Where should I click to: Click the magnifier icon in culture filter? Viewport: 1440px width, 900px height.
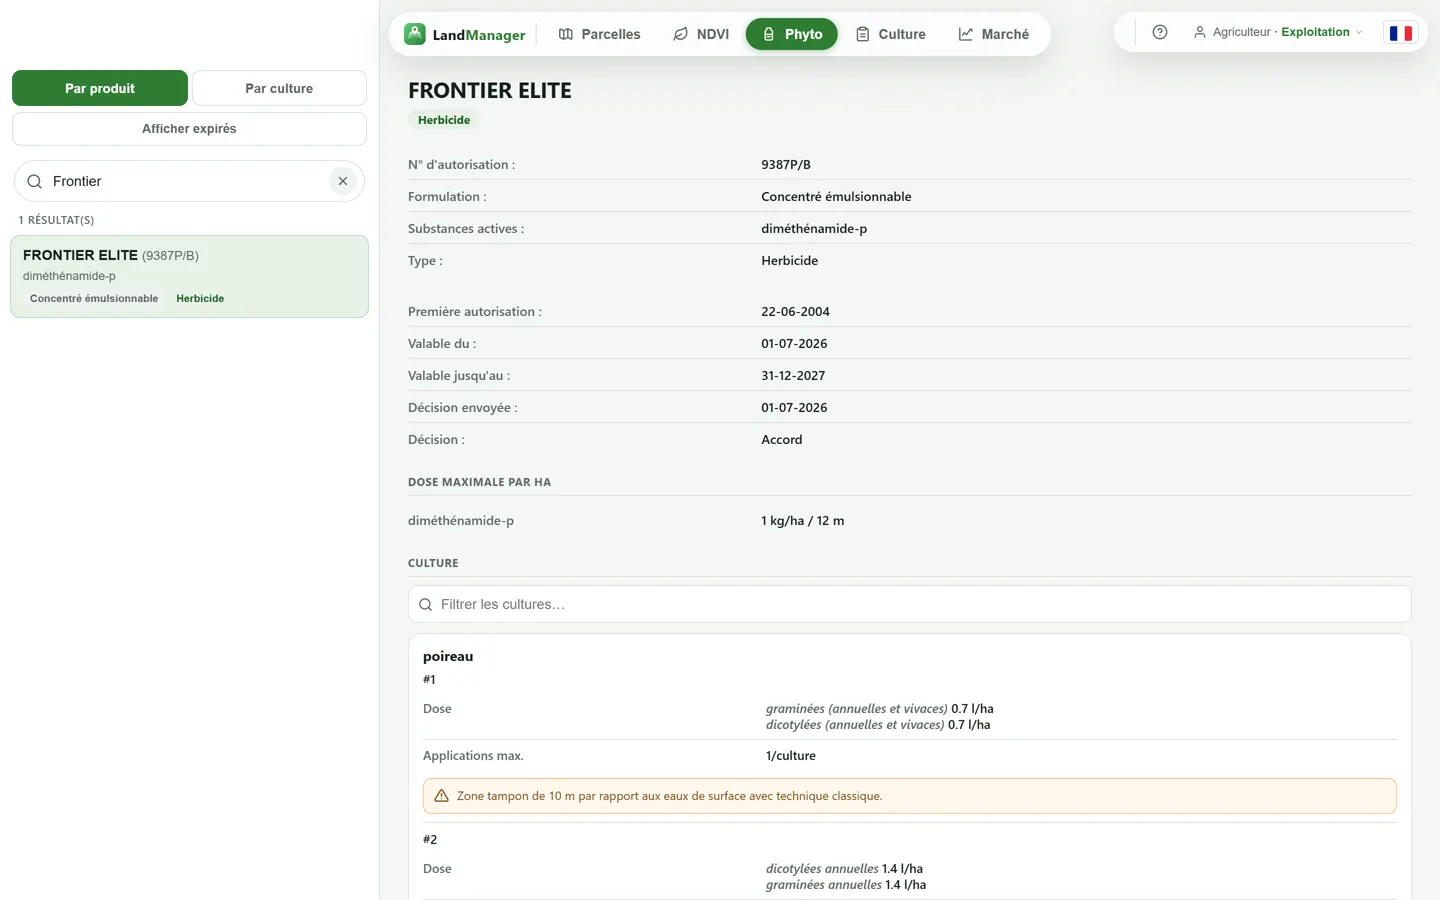[x=425, y=604]
